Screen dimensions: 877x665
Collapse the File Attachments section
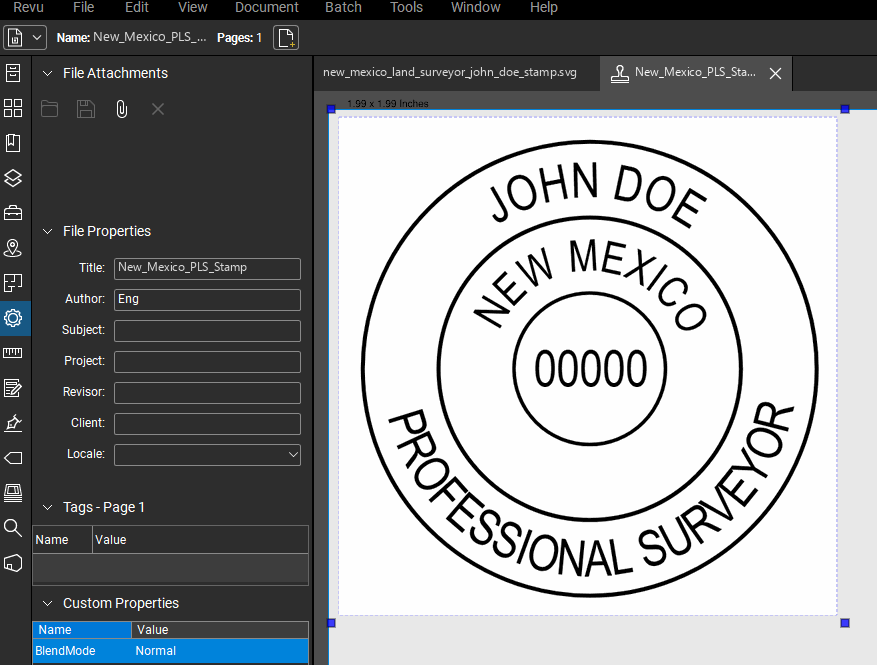click(x=48, y=73)
